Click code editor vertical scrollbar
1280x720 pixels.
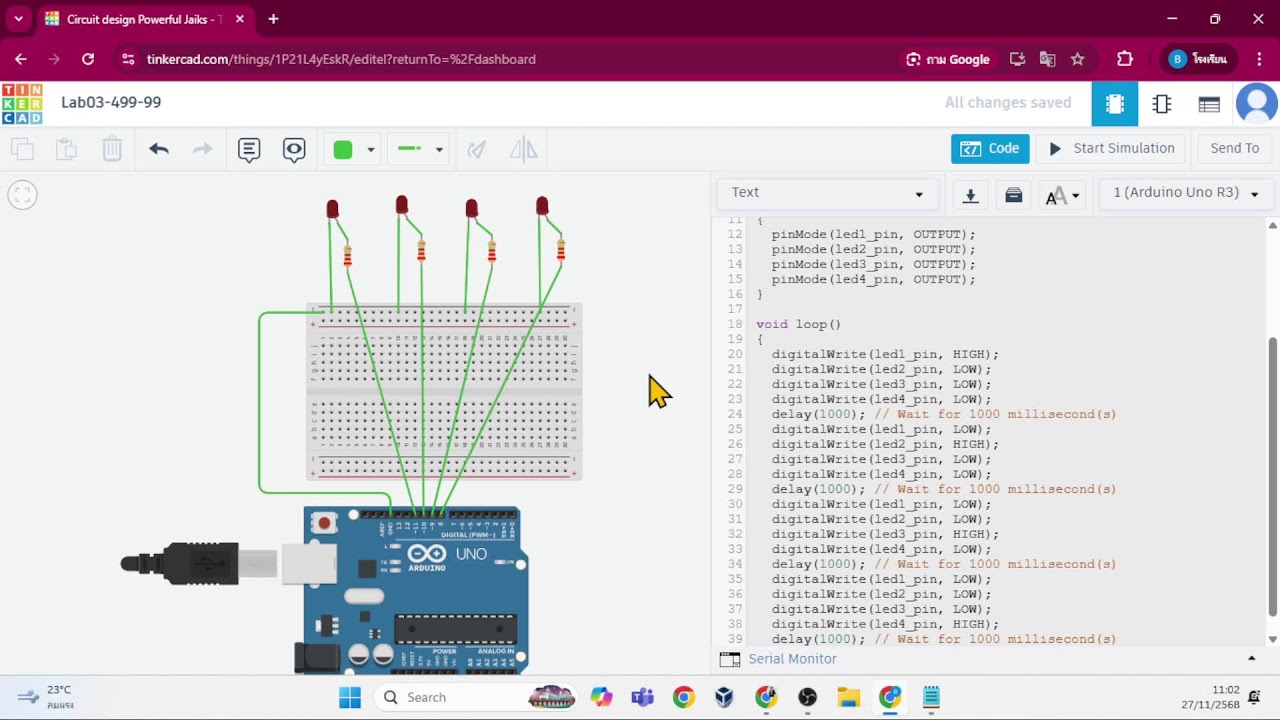1273,477
